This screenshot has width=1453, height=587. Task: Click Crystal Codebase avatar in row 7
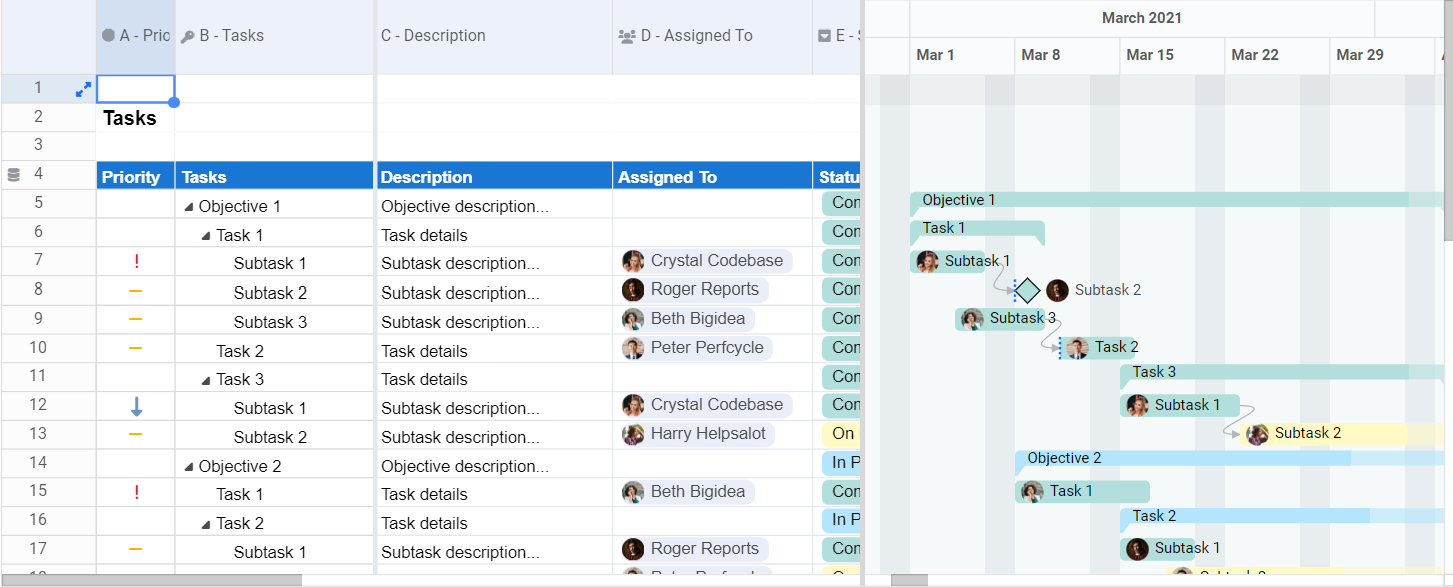(x=633, y=262)
